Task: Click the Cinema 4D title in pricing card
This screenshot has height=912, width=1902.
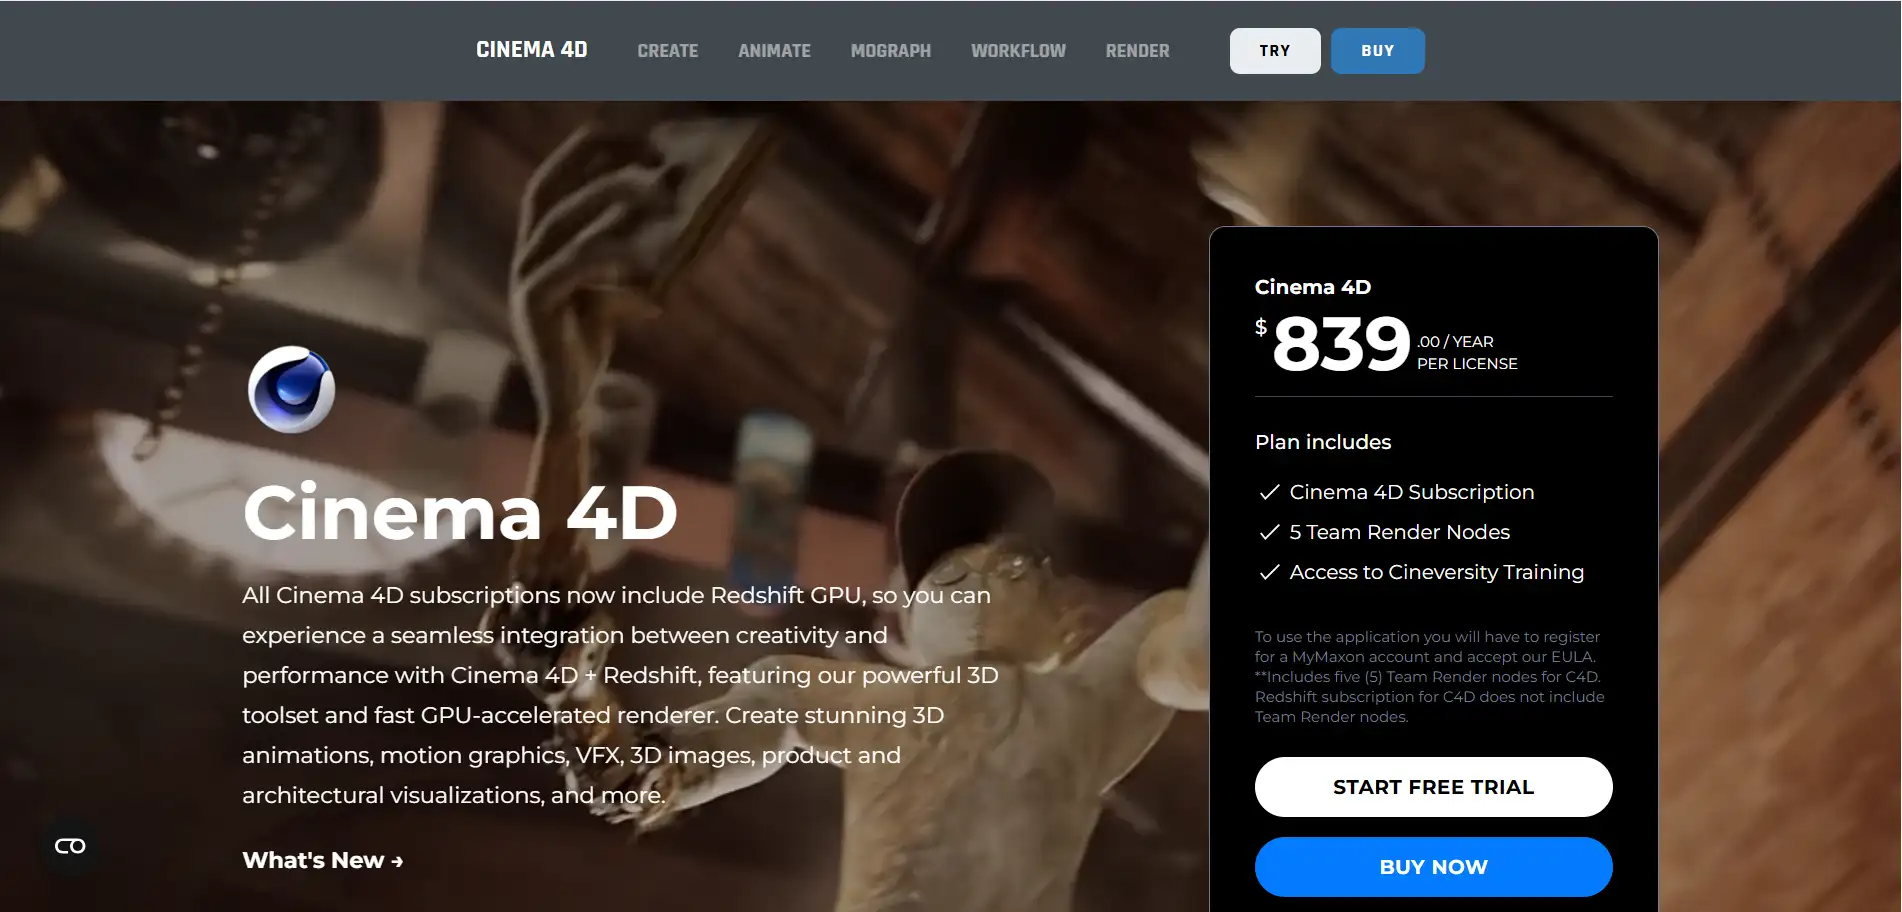Action: [1313, 287]
